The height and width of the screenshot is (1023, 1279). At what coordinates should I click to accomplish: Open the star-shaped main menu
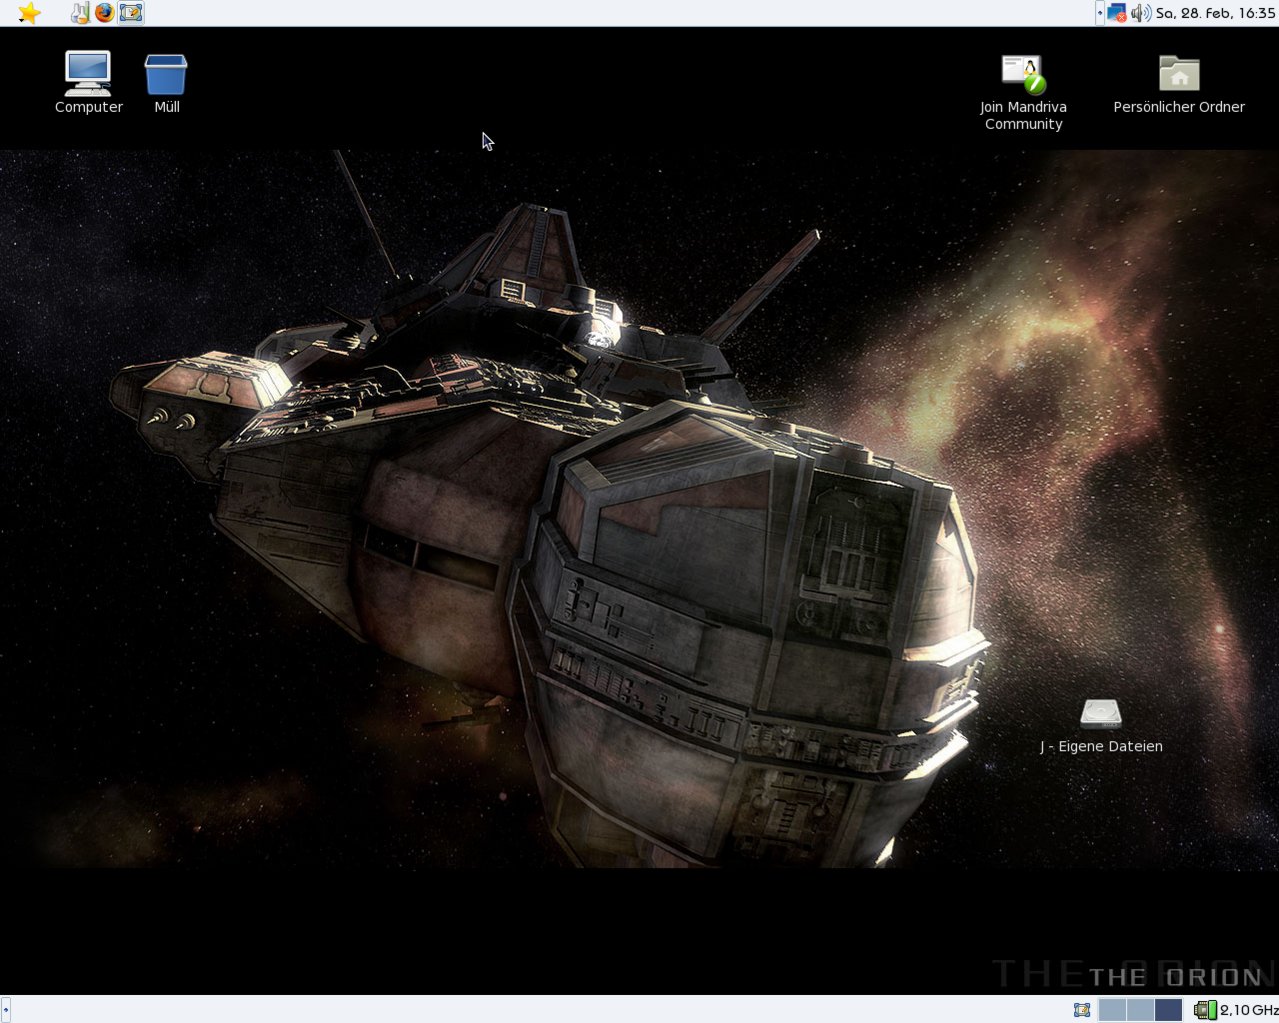click(x=29, y=13)
